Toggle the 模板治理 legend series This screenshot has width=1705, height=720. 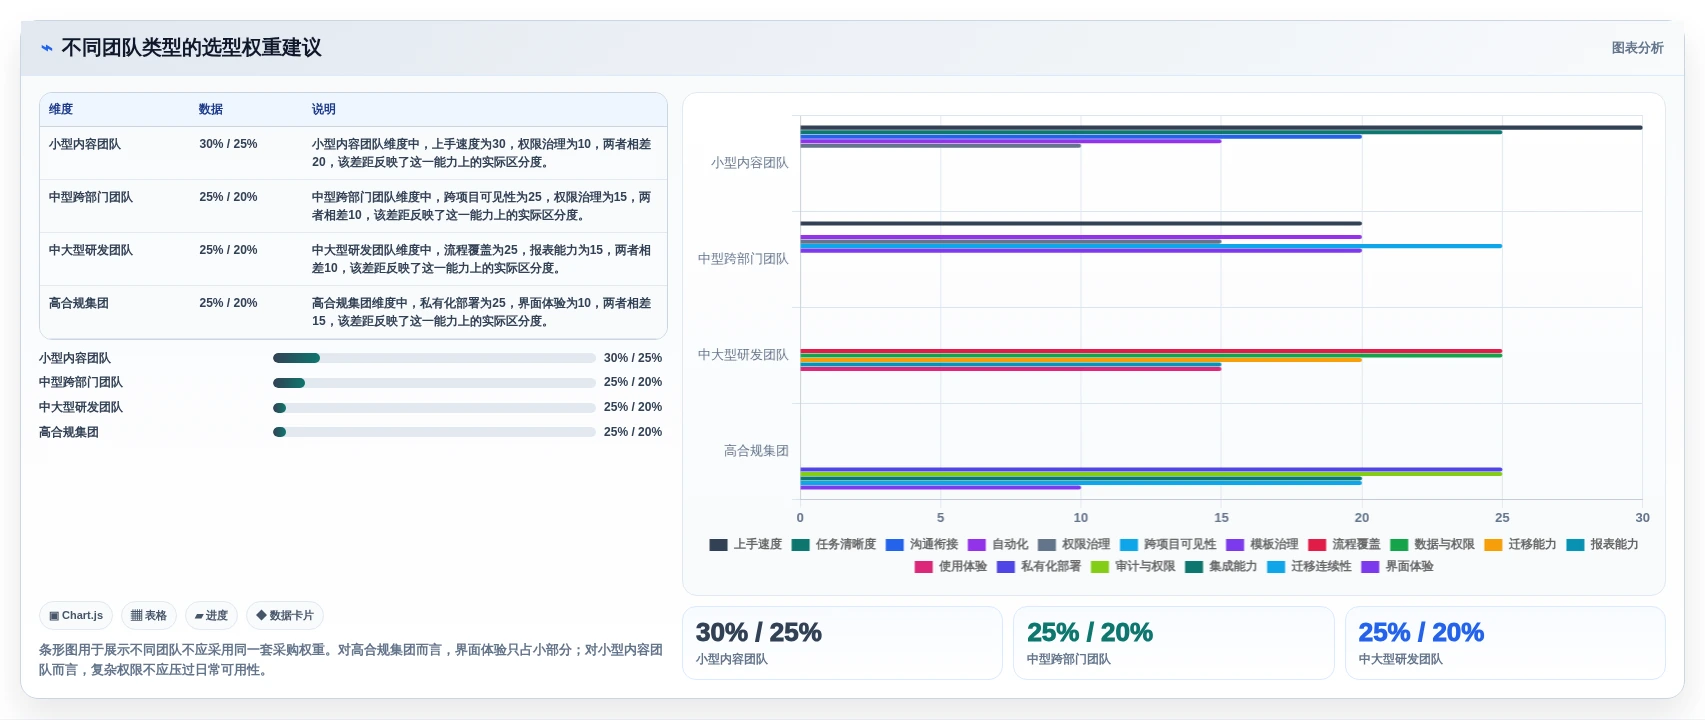[1261, 545]
